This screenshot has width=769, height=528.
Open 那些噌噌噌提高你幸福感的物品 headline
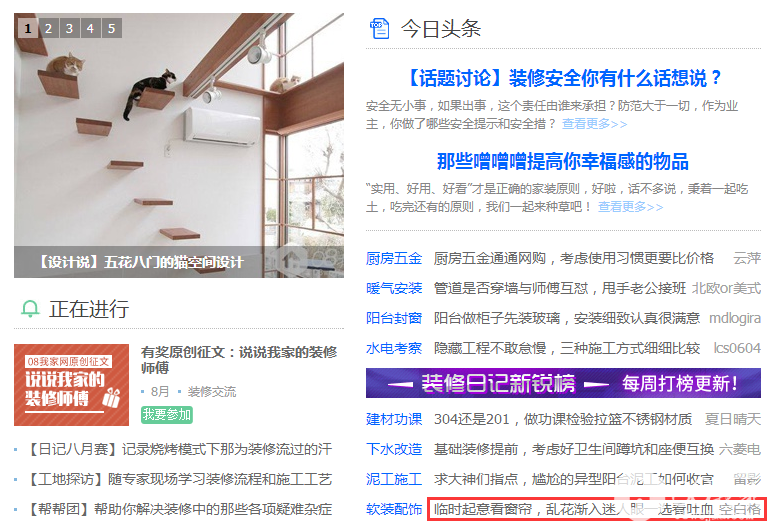[563, 161]
